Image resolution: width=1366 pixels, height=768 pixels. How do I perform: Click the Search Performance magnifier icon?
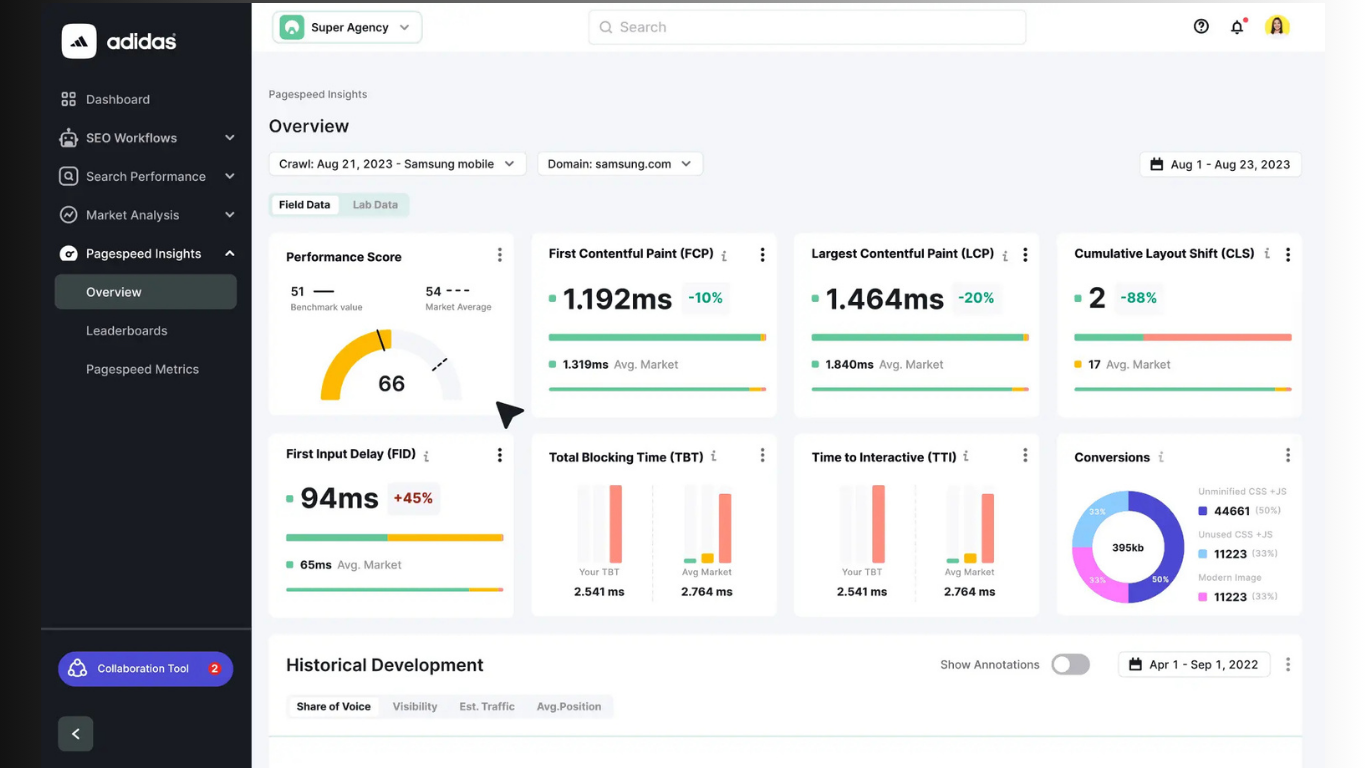coord(68,176)
